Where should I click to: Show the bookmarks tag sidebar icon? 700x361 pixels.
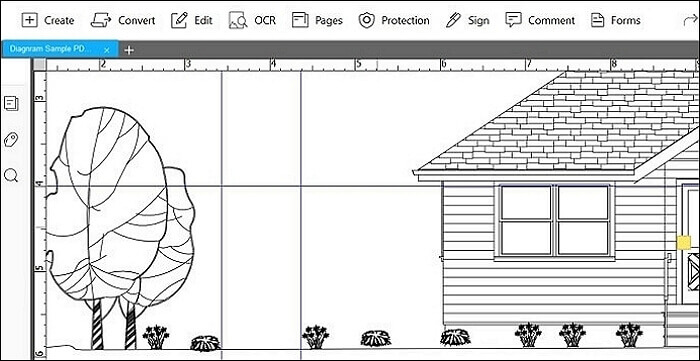pos(11,140)
